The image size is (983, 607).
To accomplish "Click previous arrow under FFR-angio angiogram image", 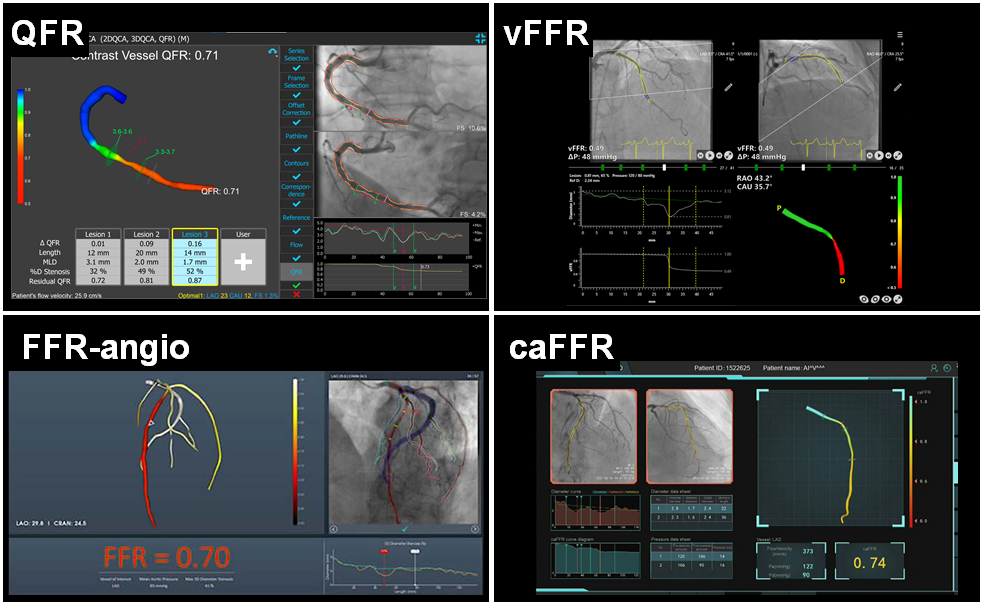I will tap(335, 529).
